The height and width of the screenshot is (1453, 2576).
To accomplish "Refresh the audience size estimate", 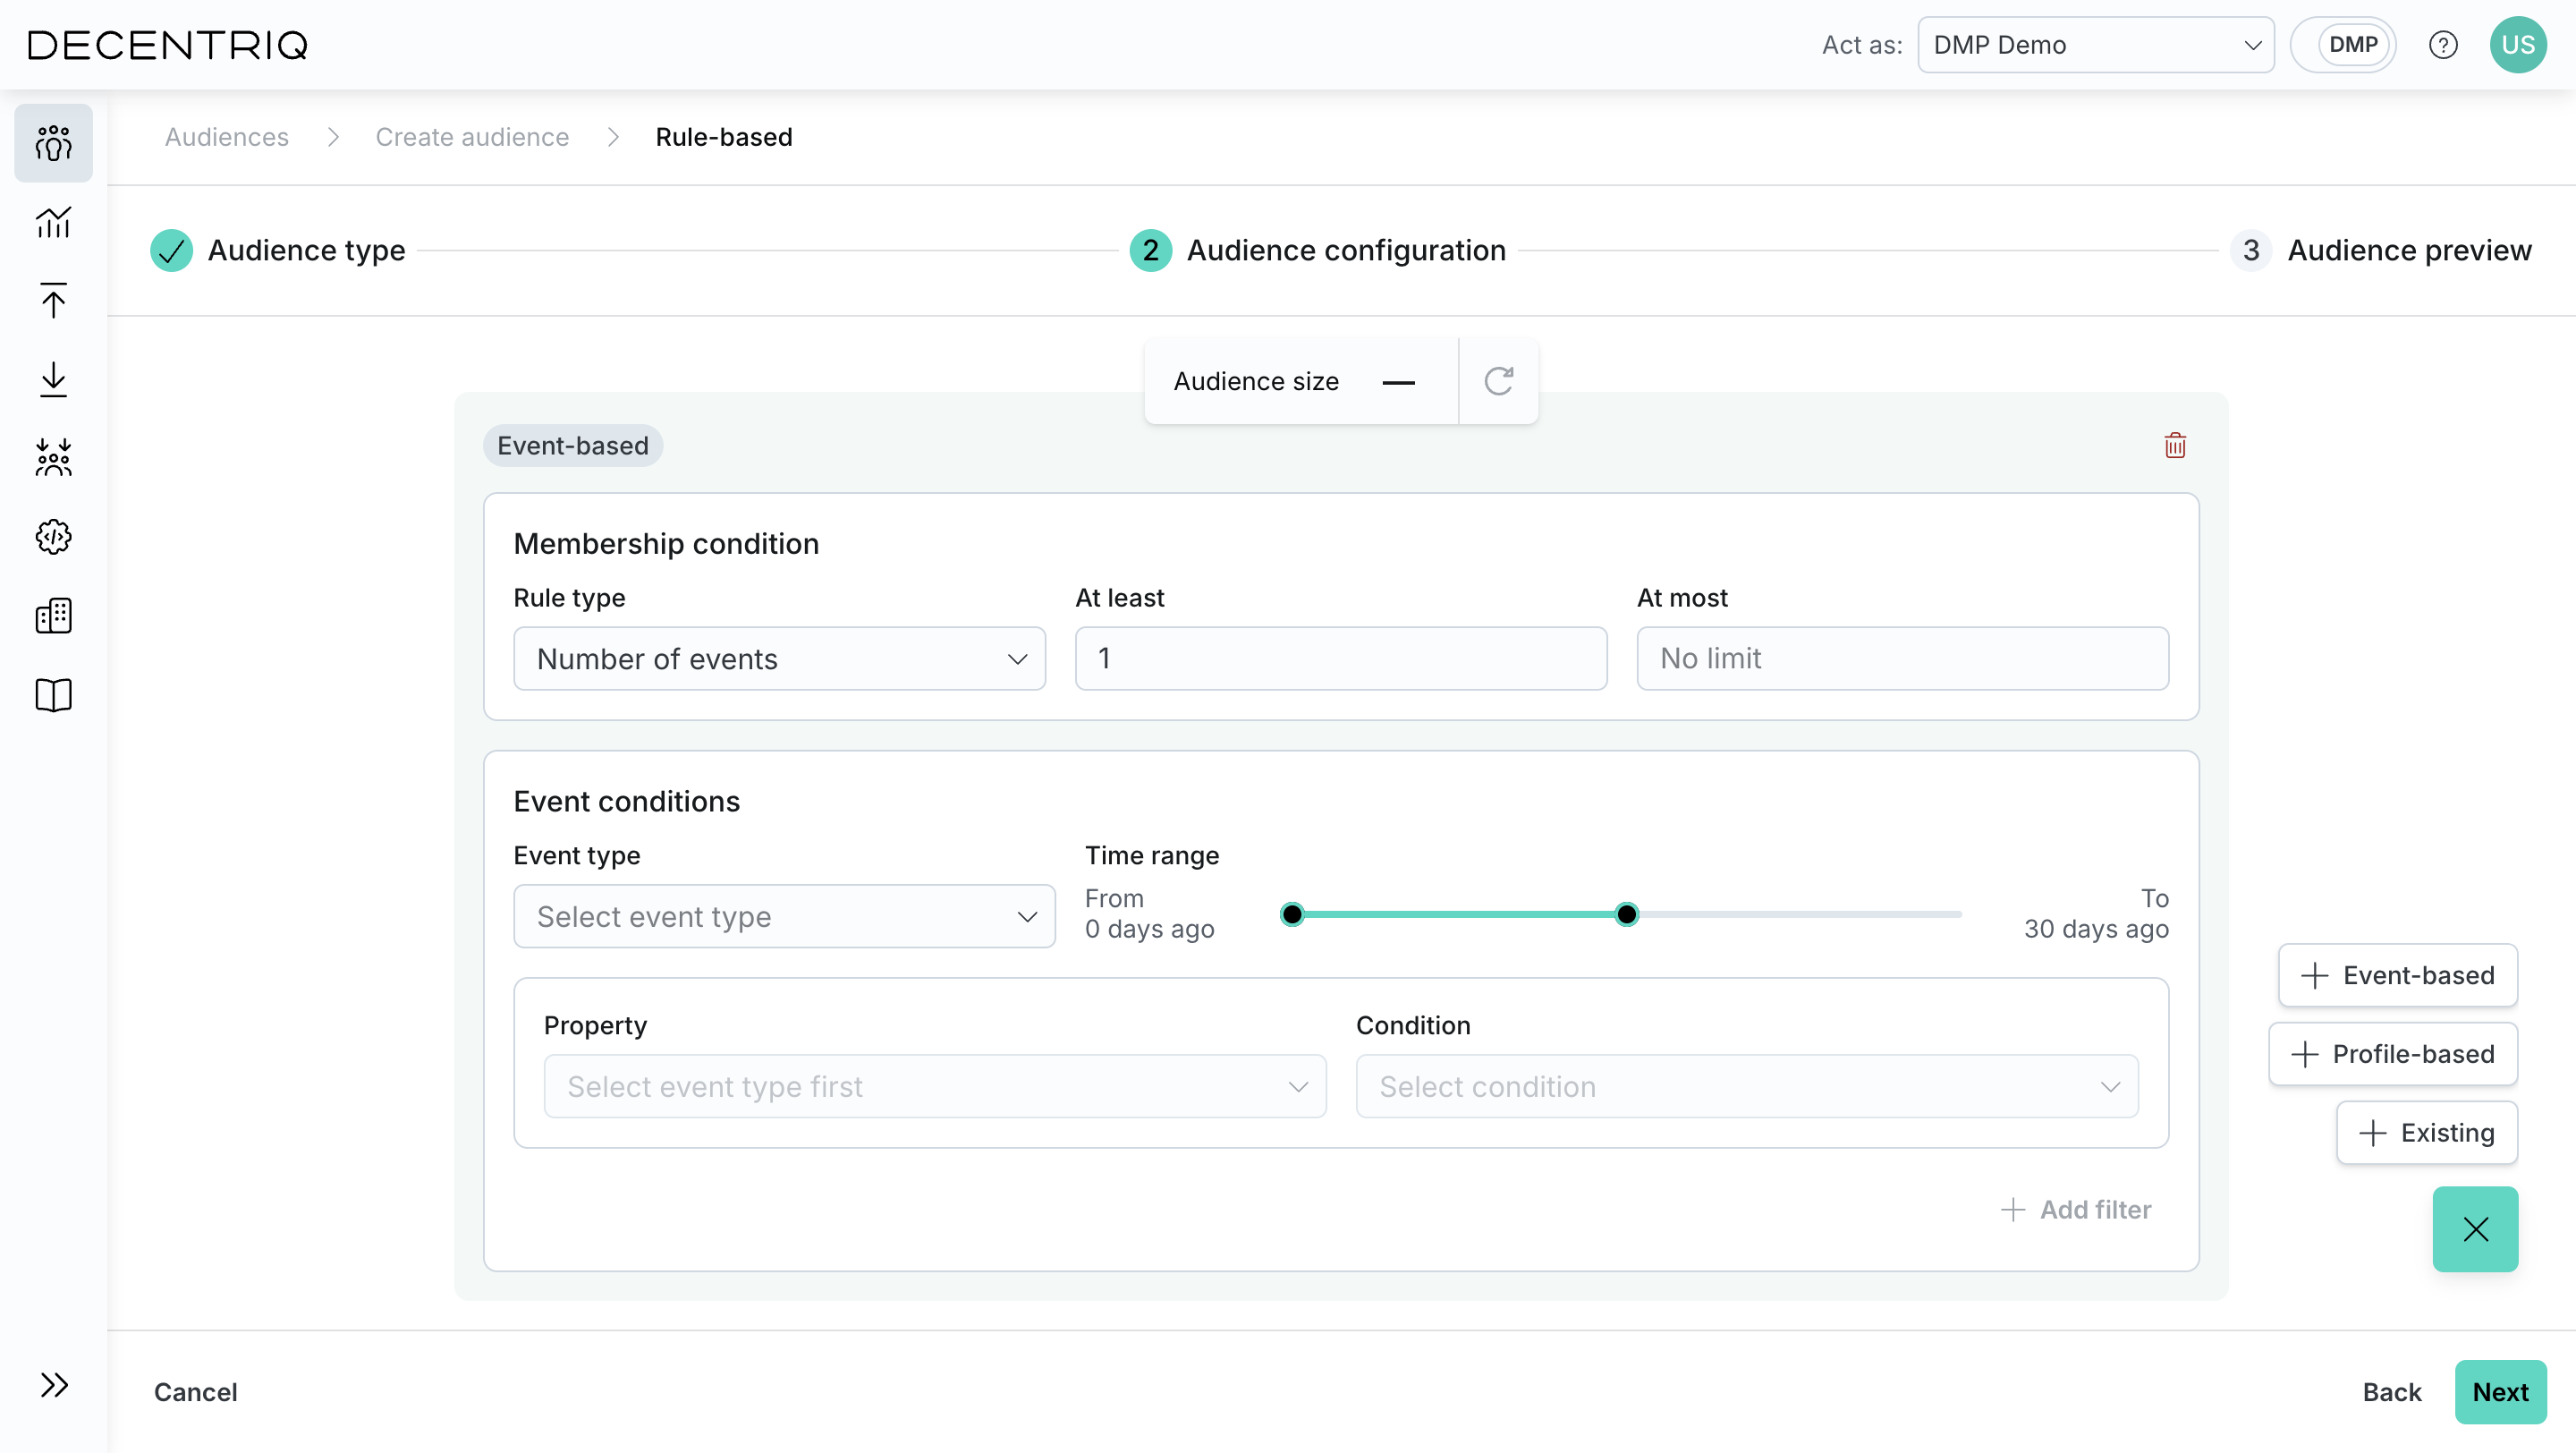I will point(1498,381).
